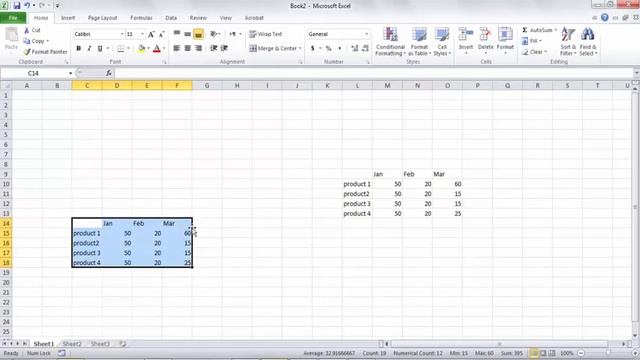Open the Calibri font name dropdown

[122, 34]
